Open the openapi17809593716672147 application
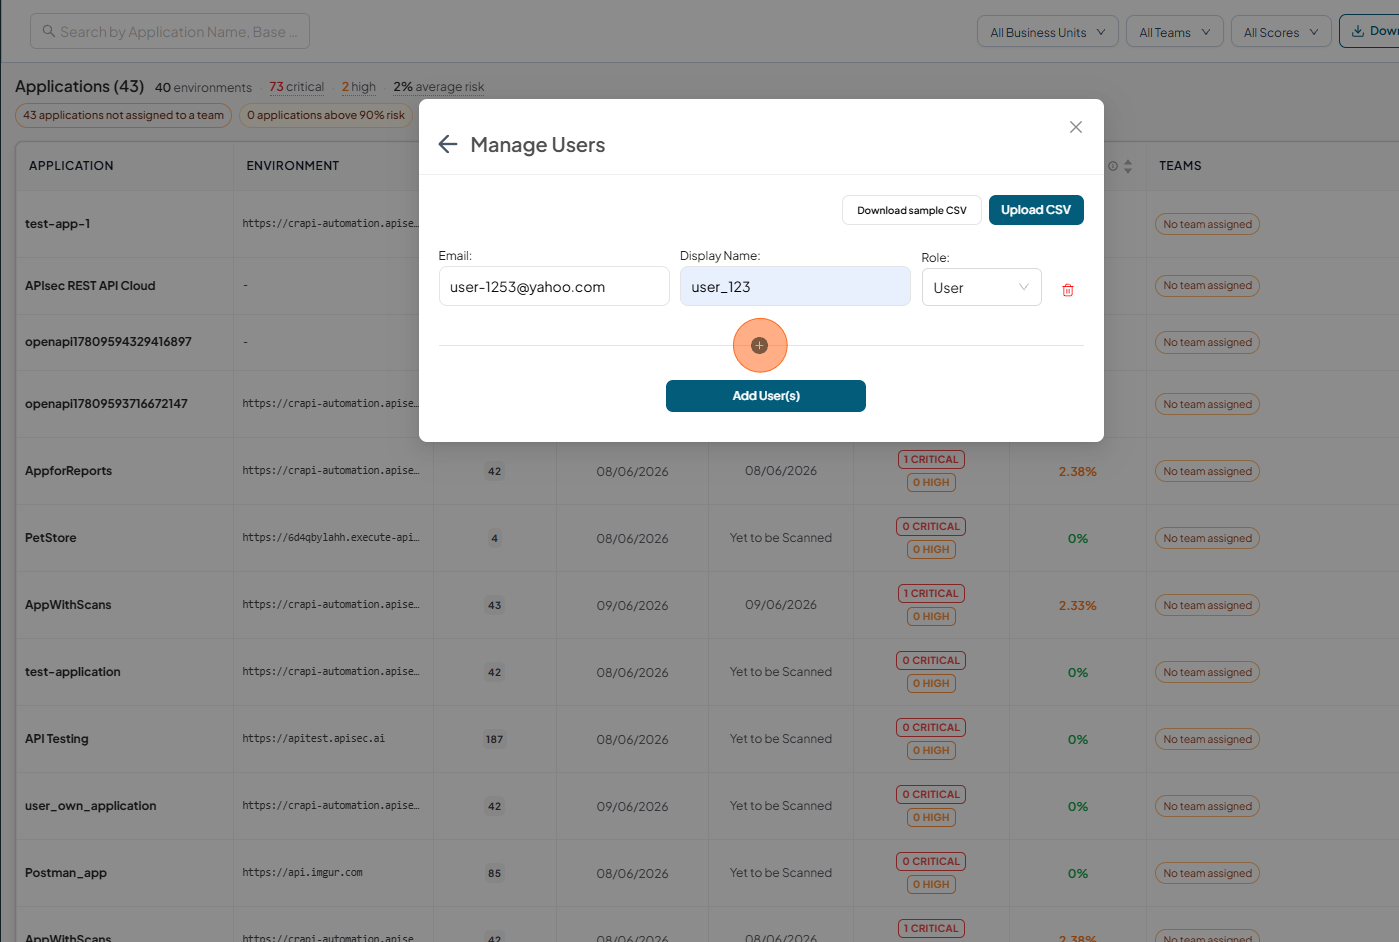The height and width of the screenshot is (942, 1399). [x=106, y=404]
